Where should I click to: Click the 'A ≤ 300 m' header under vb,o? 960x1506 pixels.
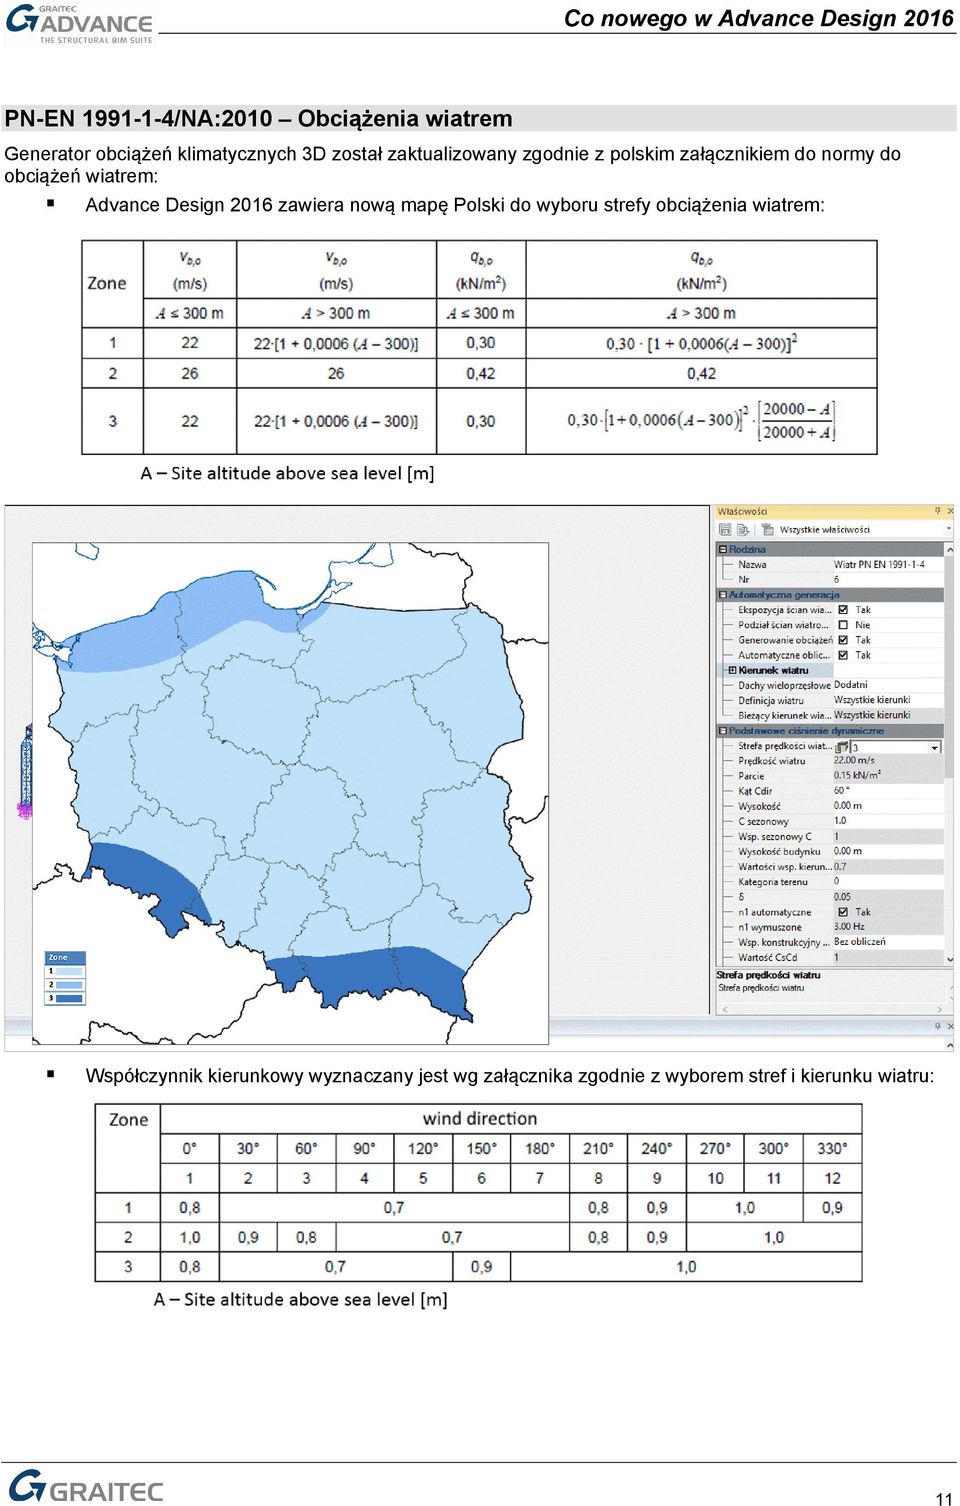[x=190, y=313]
